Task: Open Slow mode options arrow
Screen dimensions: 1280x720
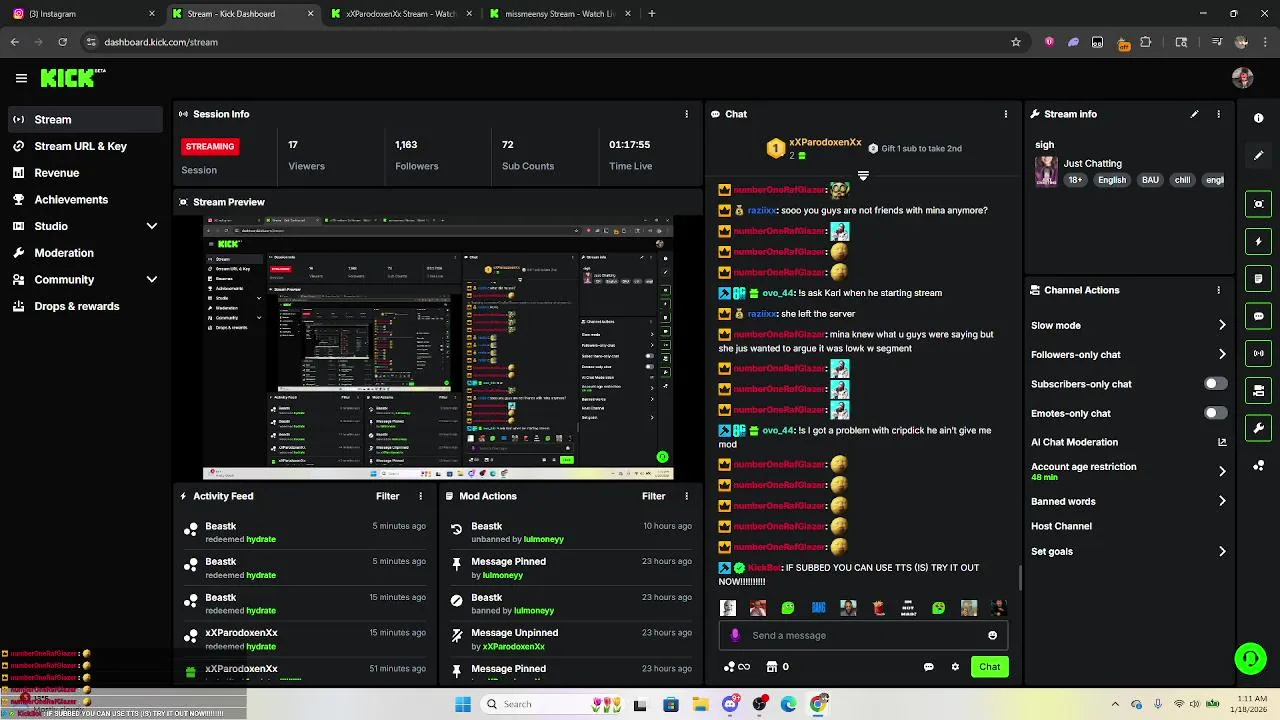Action: pos(1222,325)
